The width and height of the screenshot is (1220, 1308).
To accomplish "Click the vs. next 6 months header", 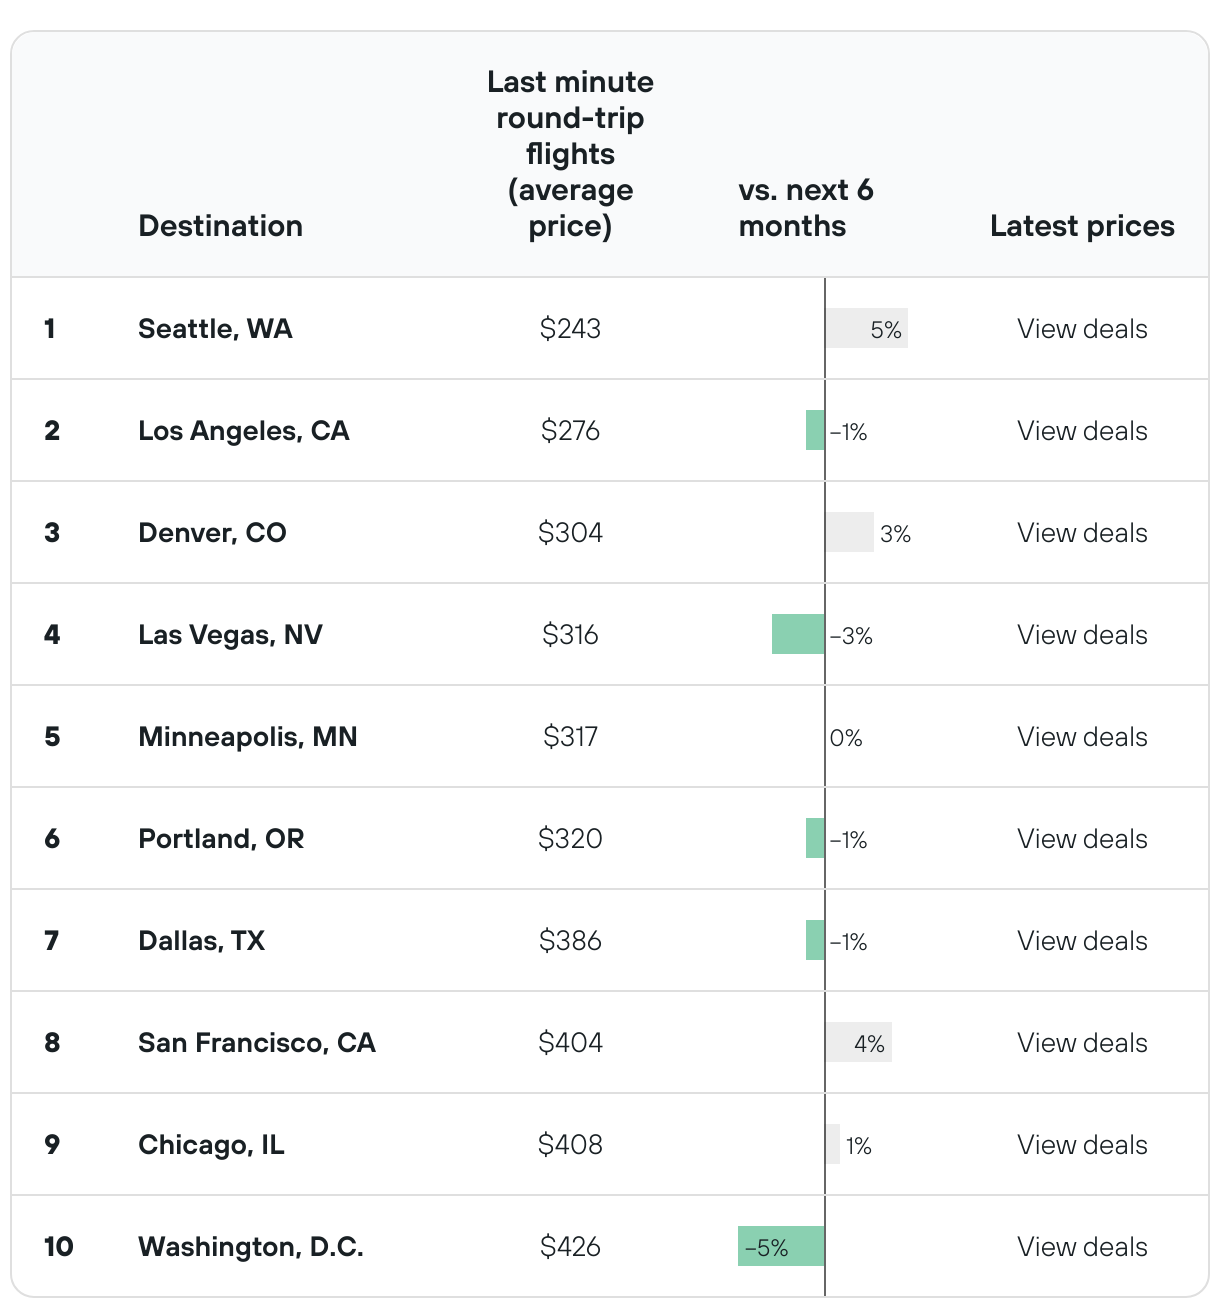I will tap(805, 208).
